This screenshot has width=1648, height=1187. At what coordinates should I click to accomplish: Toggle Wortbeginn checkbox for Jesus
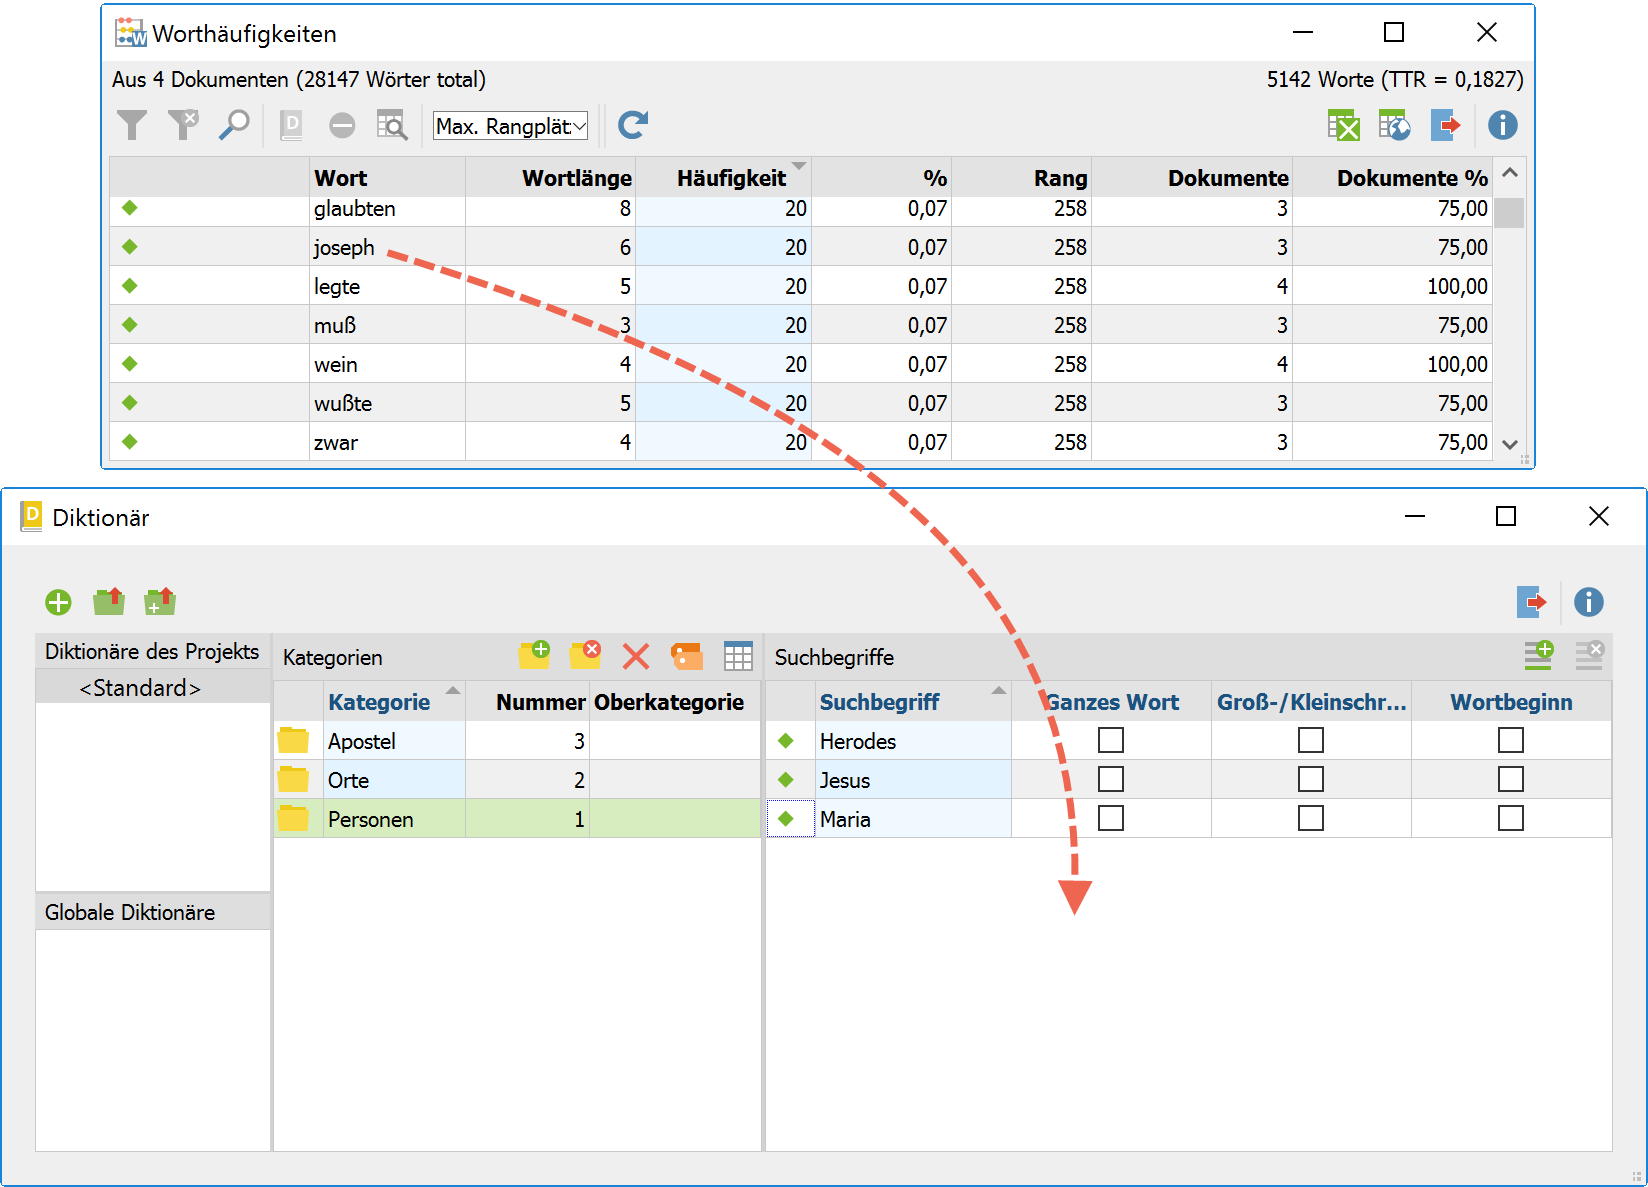(1511, 779)
